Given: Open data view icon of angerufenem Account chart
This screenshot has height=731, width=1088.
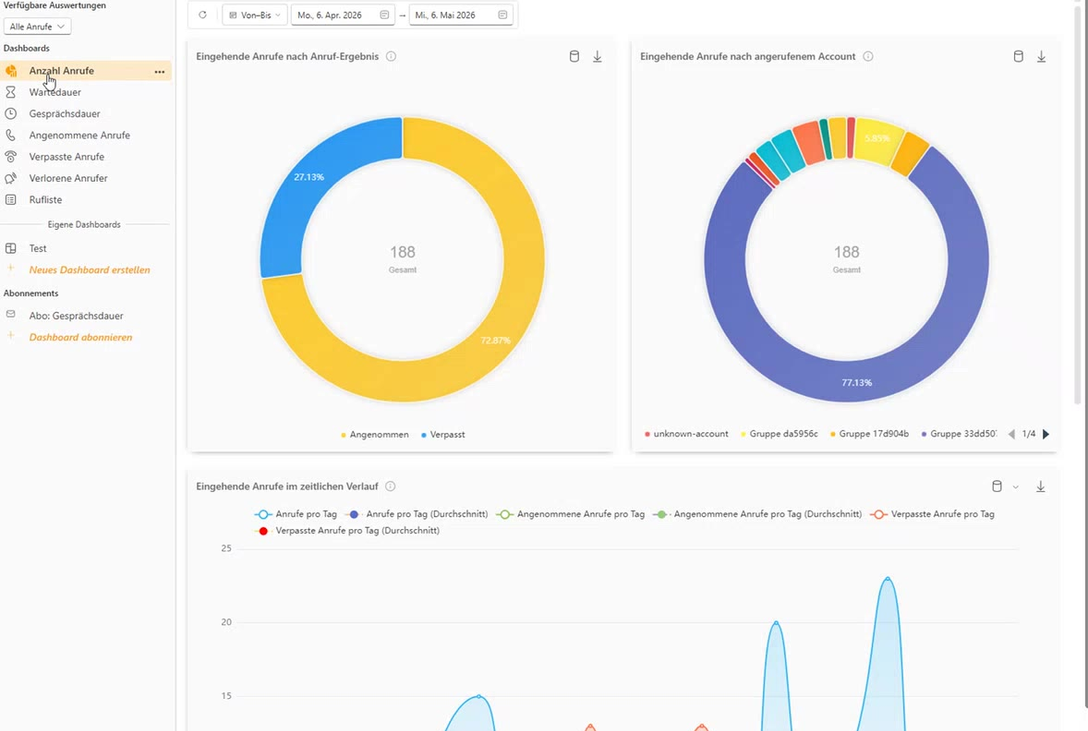Looking at the screenshot, I should tap(1018, 57).
